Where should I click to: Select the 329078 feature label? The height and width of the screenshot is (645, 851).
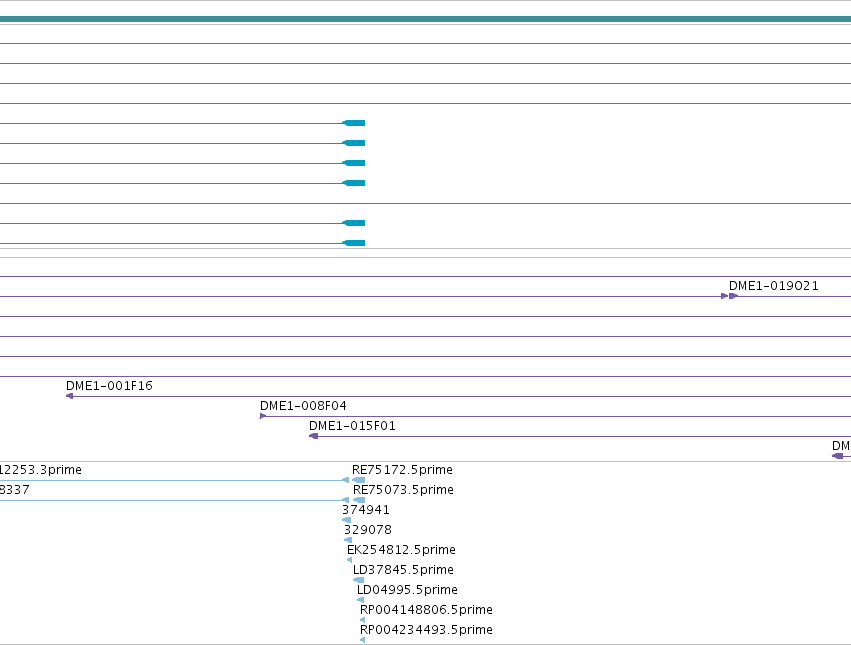click(367, 529)
